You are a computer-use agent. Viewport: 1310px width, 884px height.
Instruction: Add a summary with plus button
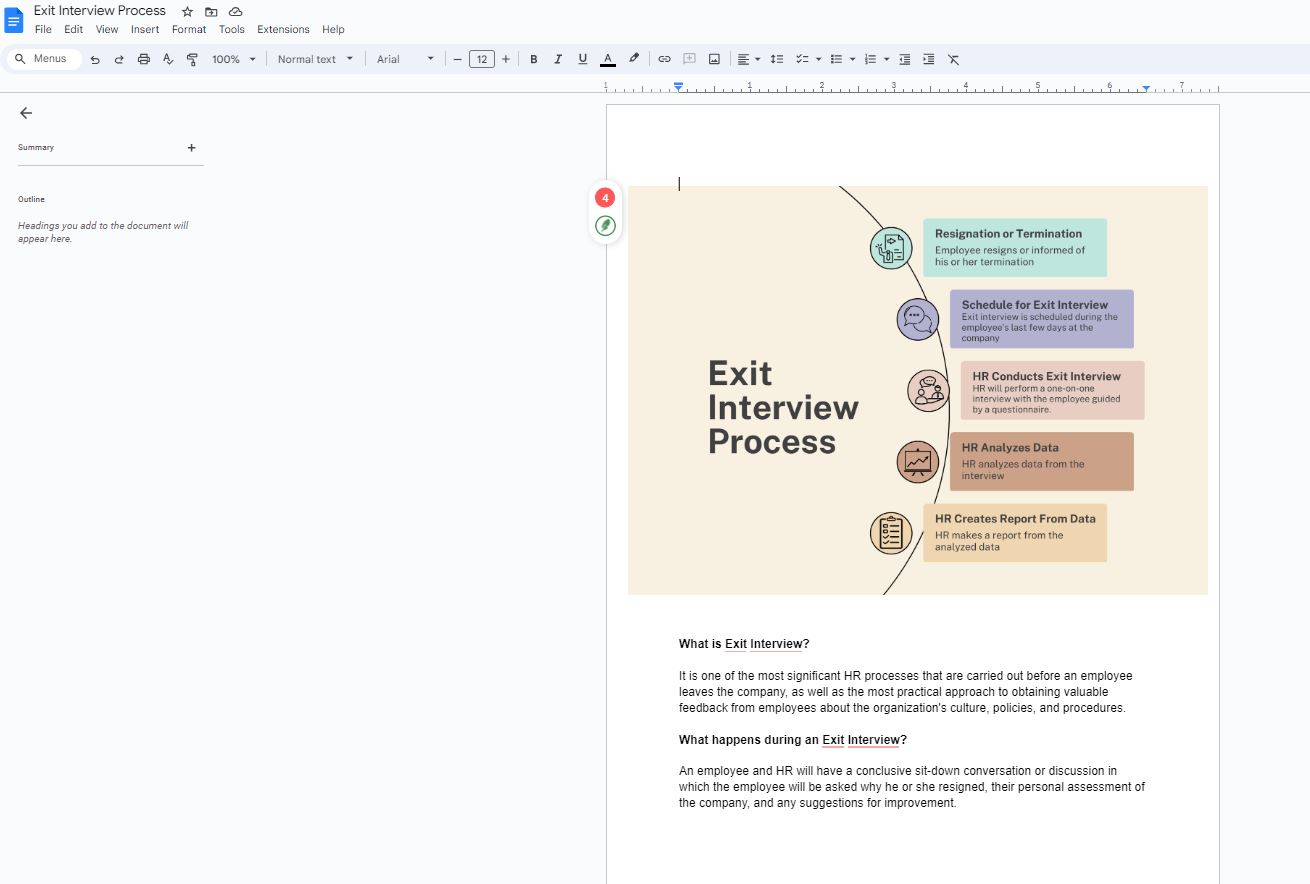click(x=192, y=147)
